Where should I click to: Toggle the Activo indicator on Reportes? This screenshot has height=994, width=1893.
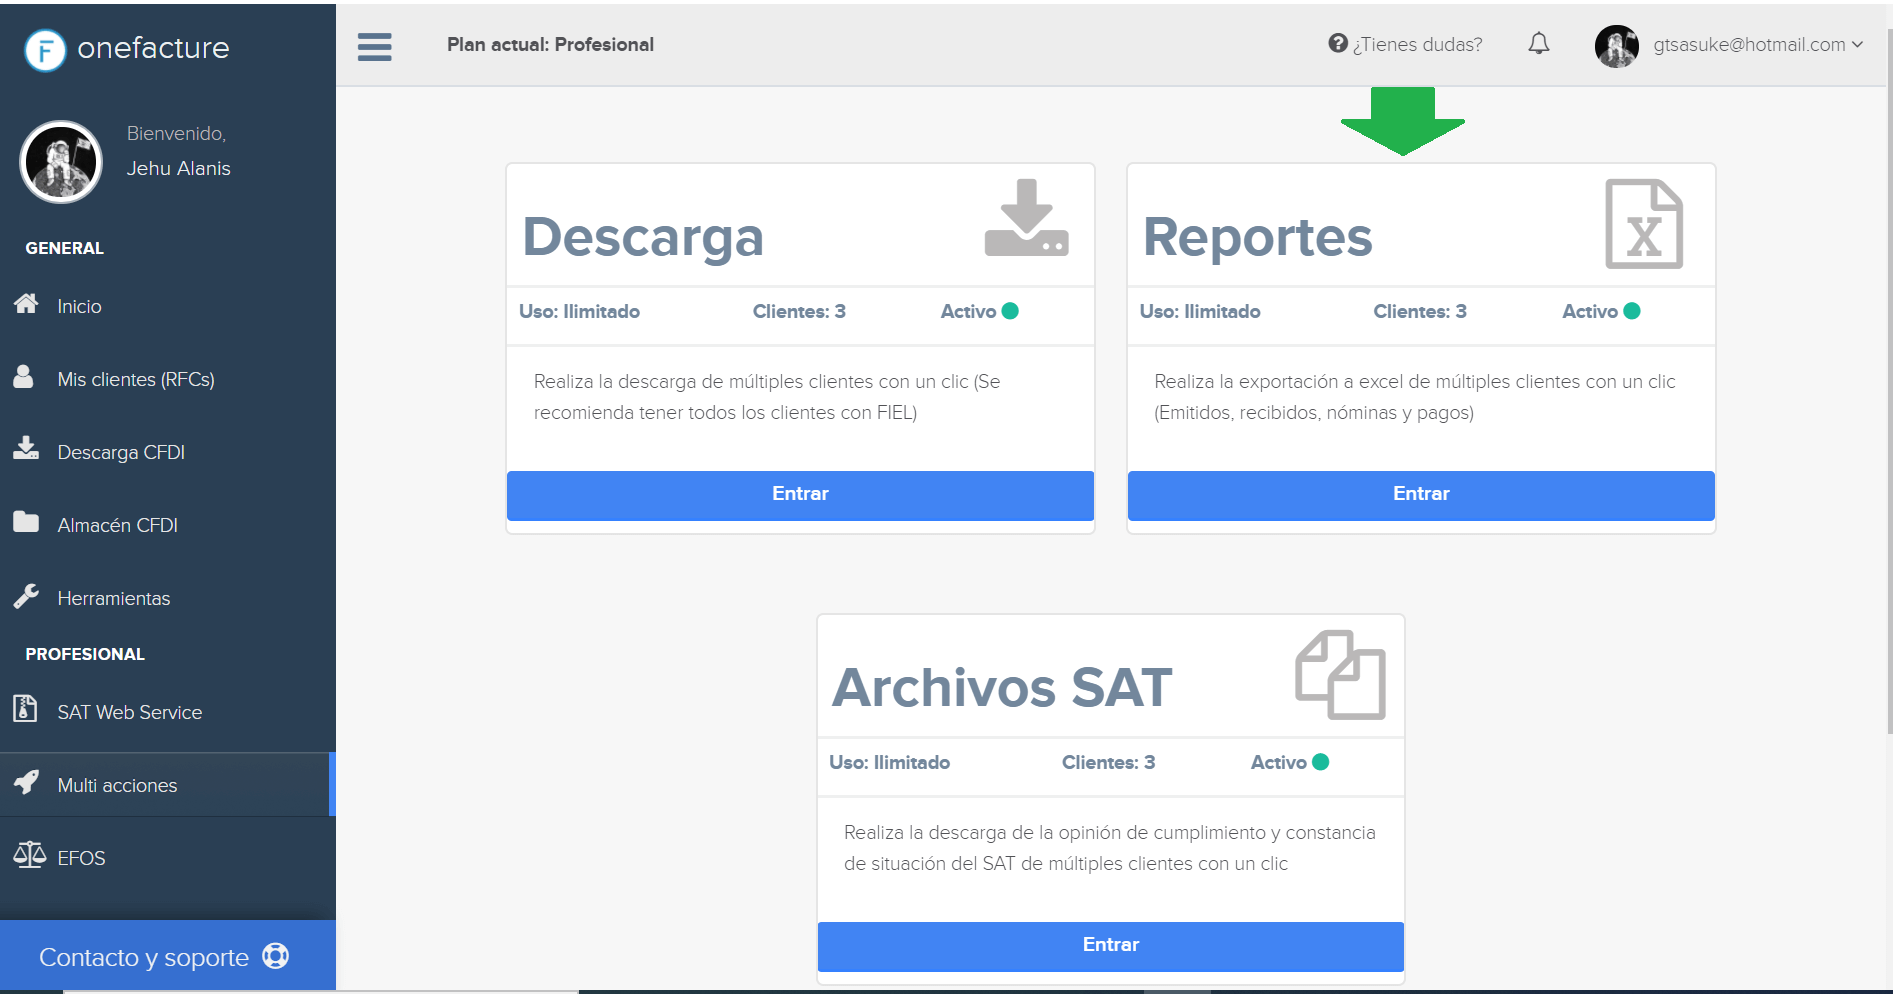click(x=1632, y=311)
